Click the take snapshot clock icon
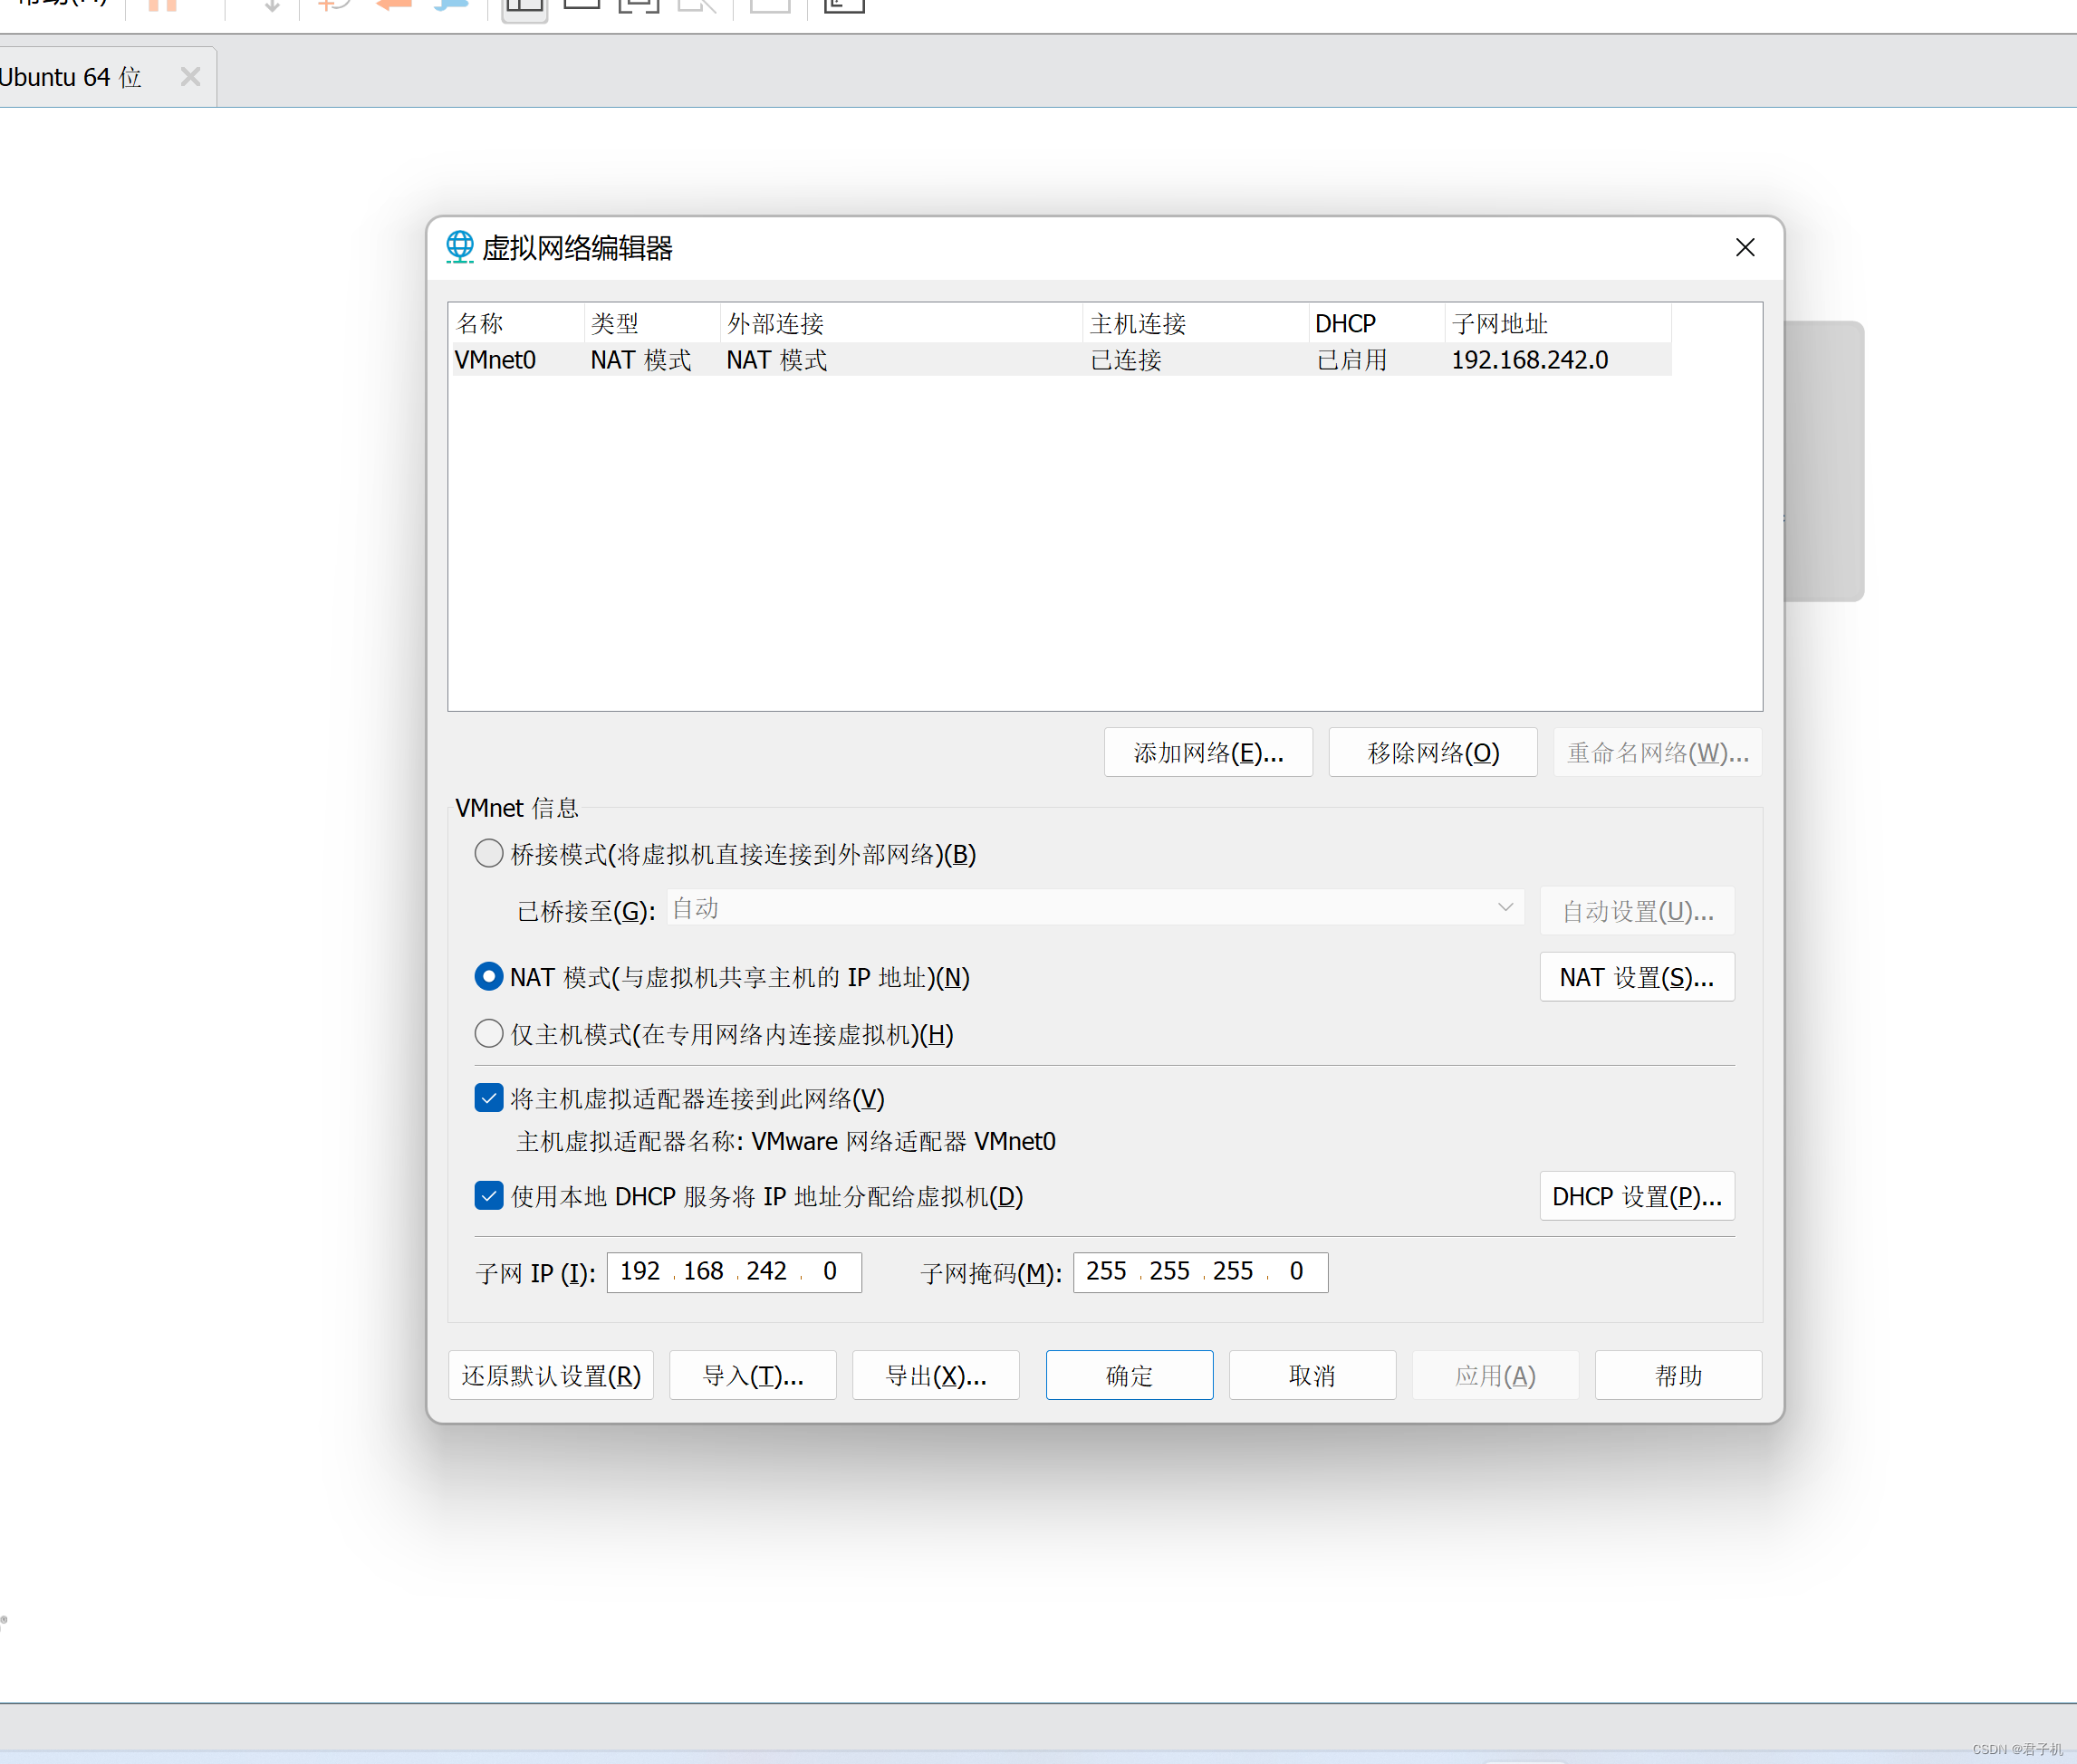 (x=335, y=5)
